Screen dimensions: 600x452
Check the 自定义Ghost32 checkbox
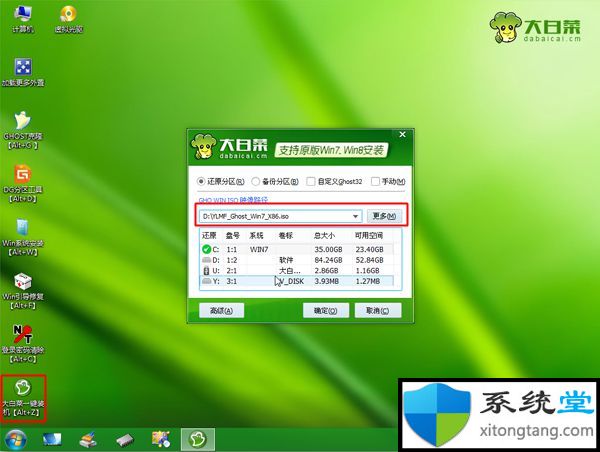311,181
